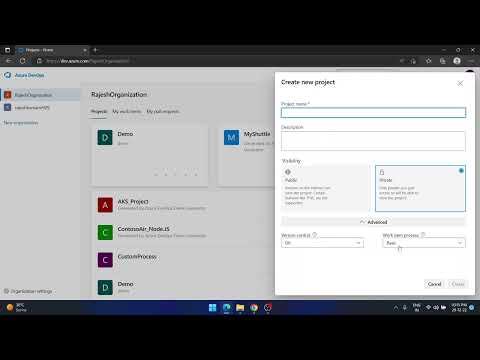Open the CustomProcess project
Viewport: 480px width, 360px height.
coord(137,256)
